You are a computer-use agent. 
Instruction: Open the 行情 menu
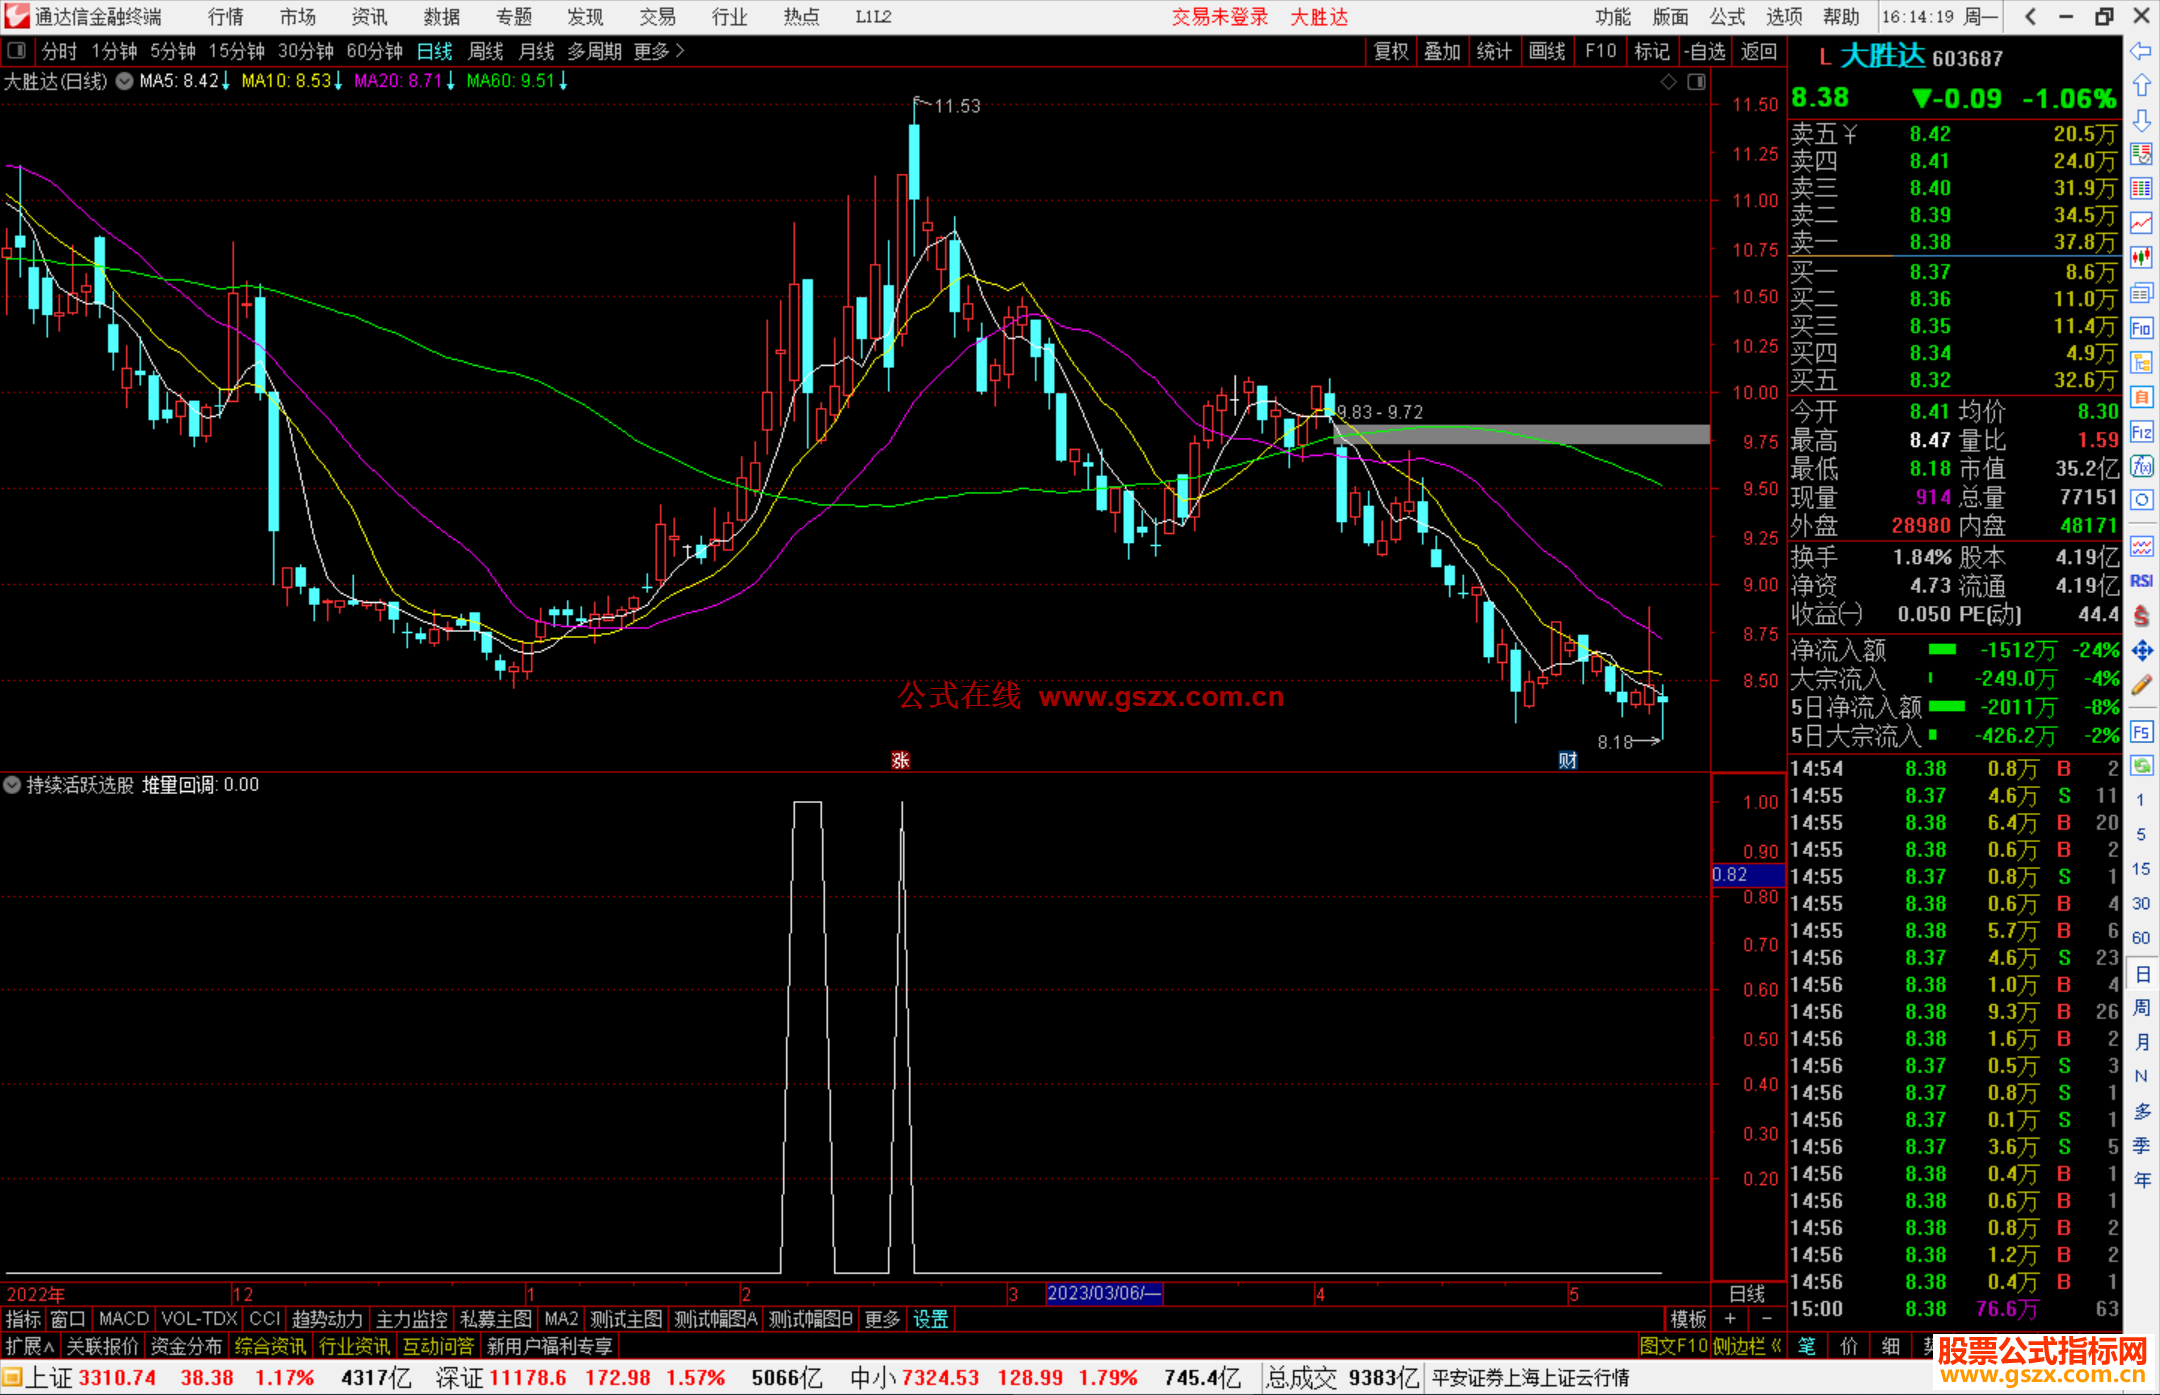pyautogui.click(x=226, y=17)
